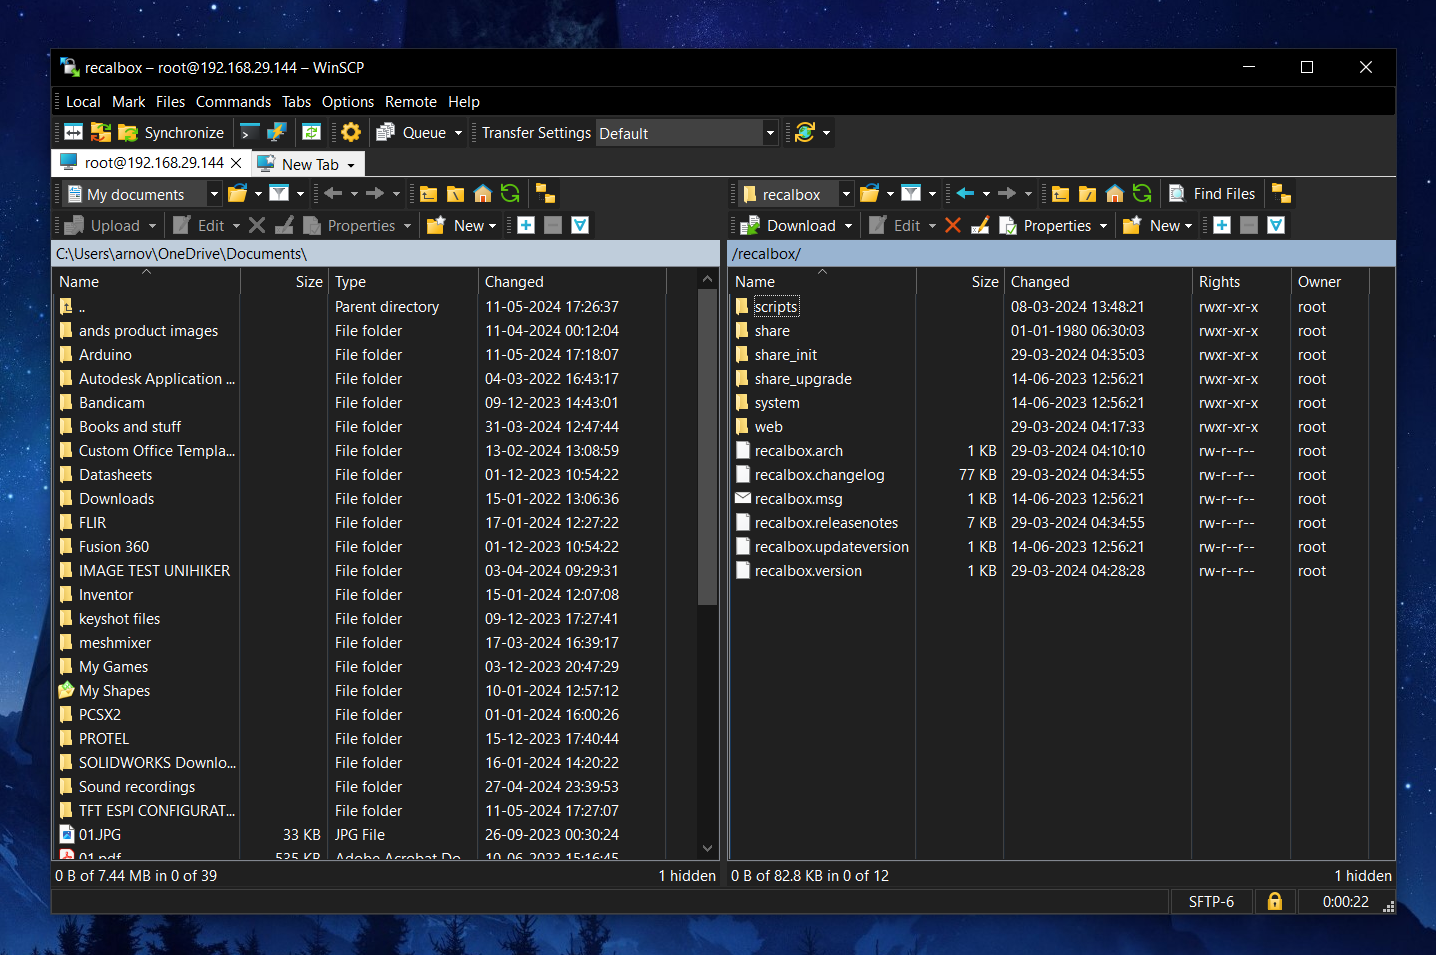This screenshot has height=955, width=1436.
Task: Click the Queue button
Action: 411,132
